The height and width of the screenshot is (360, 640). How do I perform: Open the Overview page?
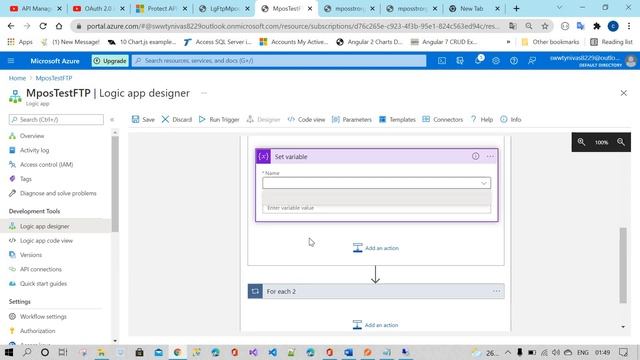pyautogui.click(x=32, y=136)
